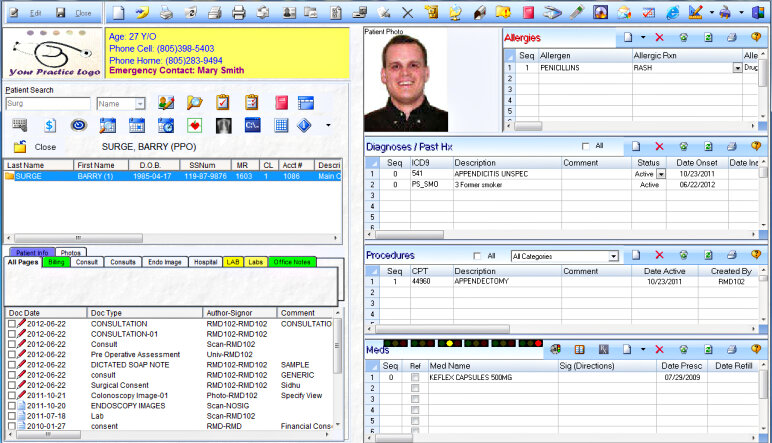The width and height of the screenshot is (772, 443).
Task: Delete allergy with red X icon
Action: 661,37
